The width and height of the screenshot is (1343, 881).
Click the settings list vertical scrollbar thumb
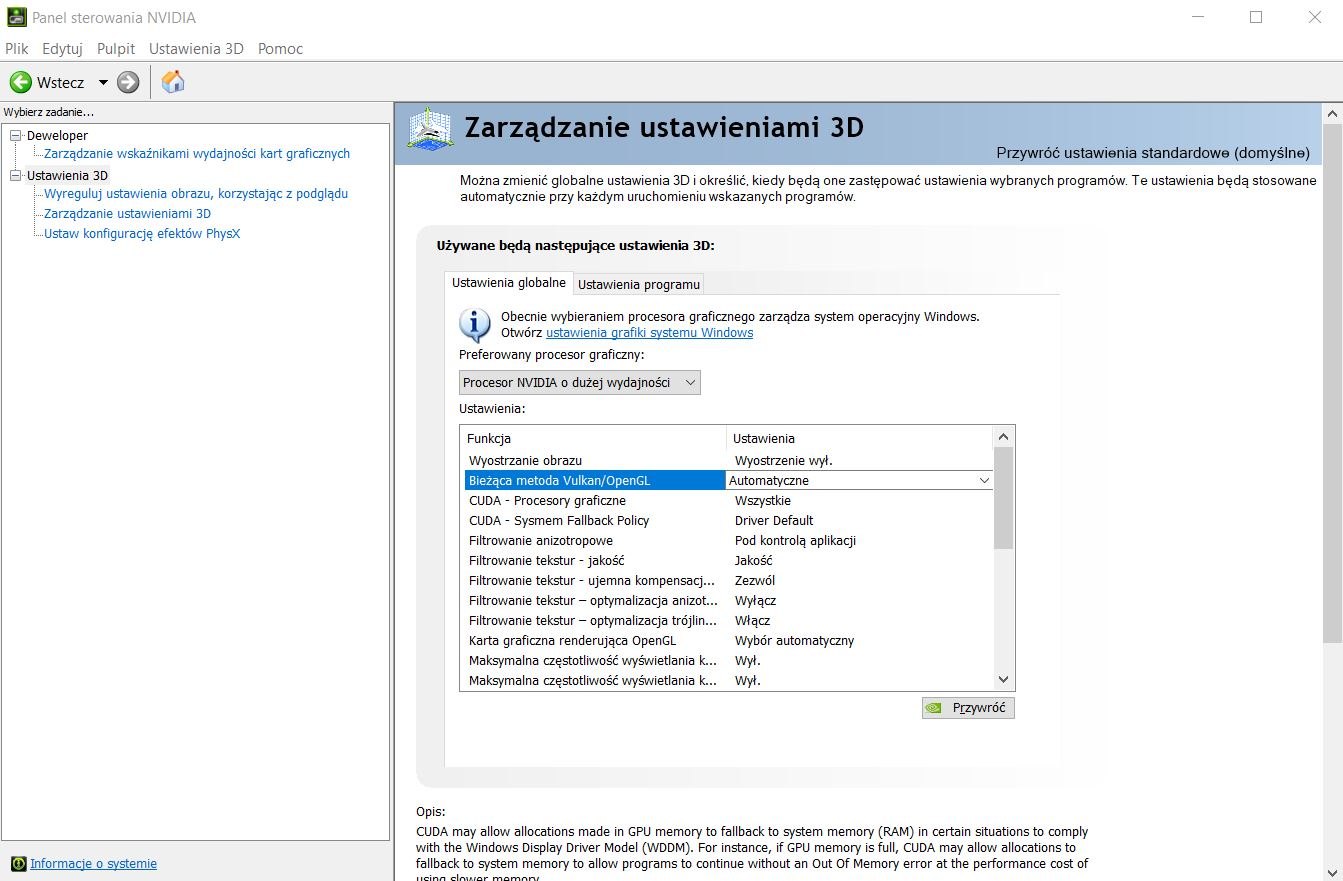point(1004,498)
